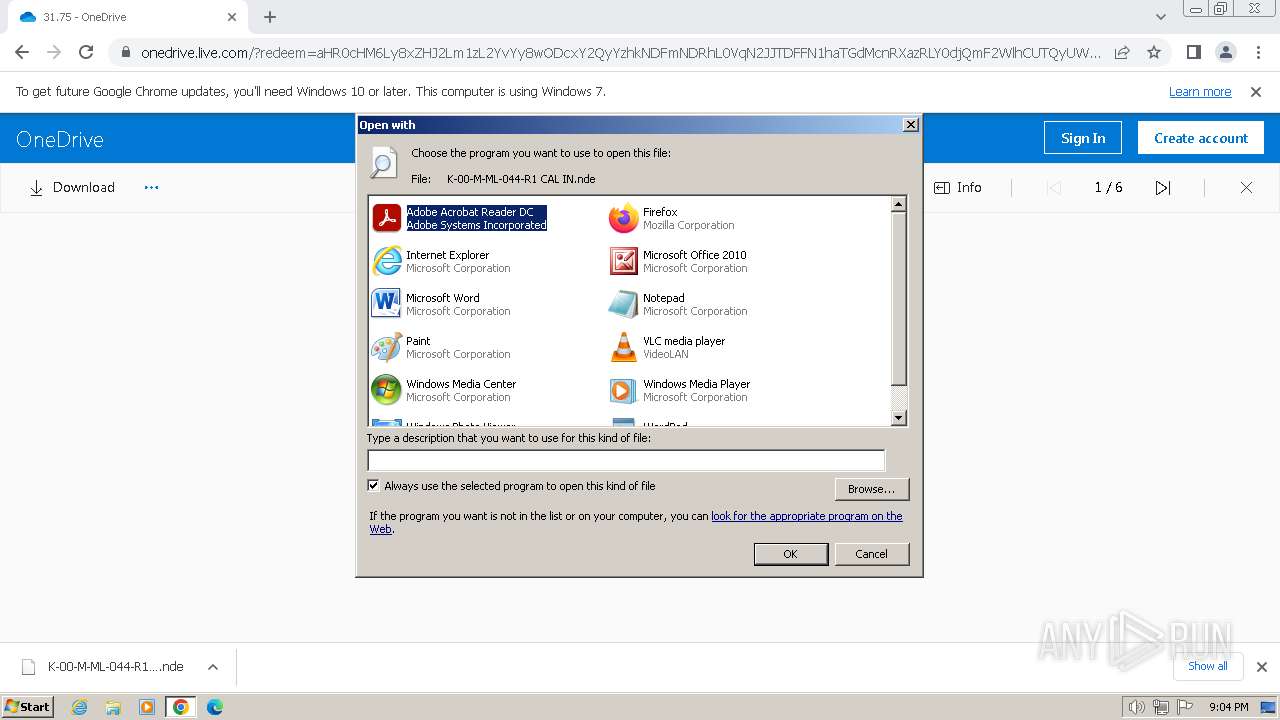Close the 31.75 - OneDrive tab
The image size is (1280, 720).
(x=232, y=17)
